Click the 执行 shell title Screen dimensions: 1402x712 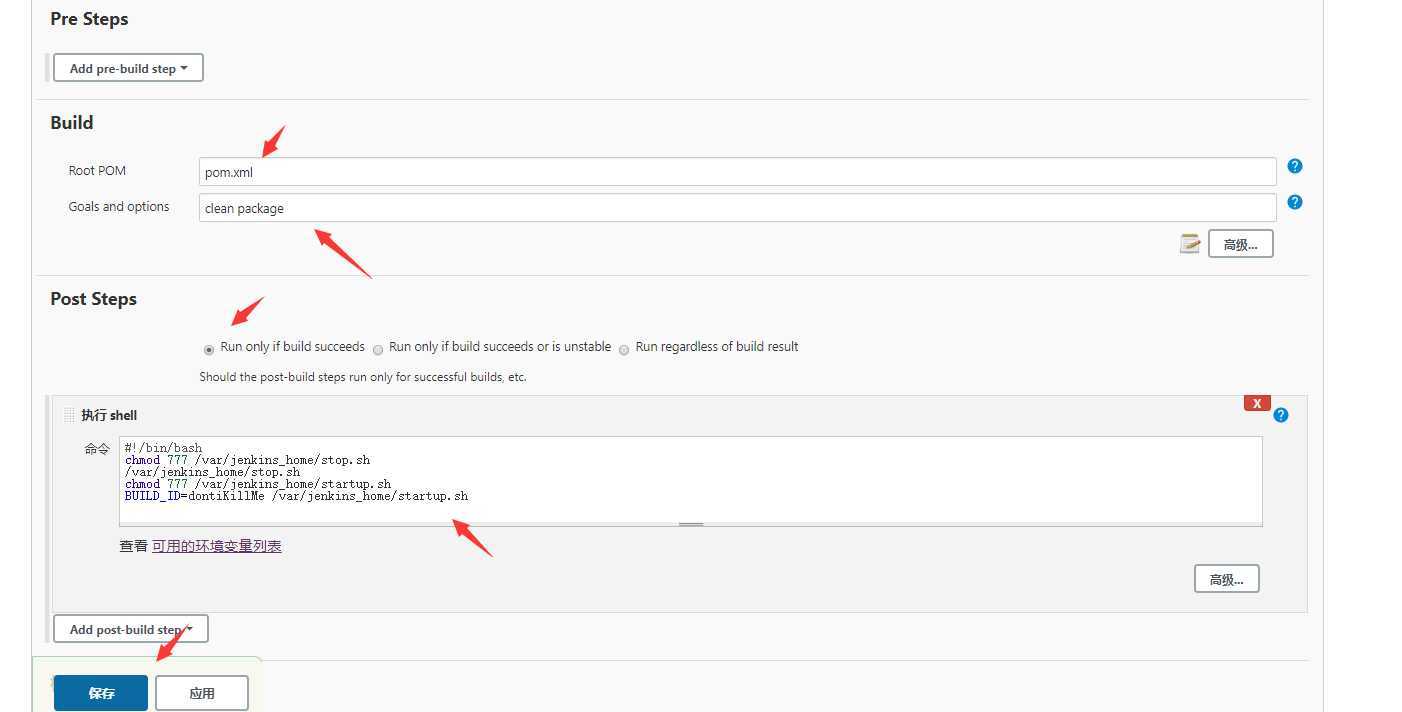(109, 415)
